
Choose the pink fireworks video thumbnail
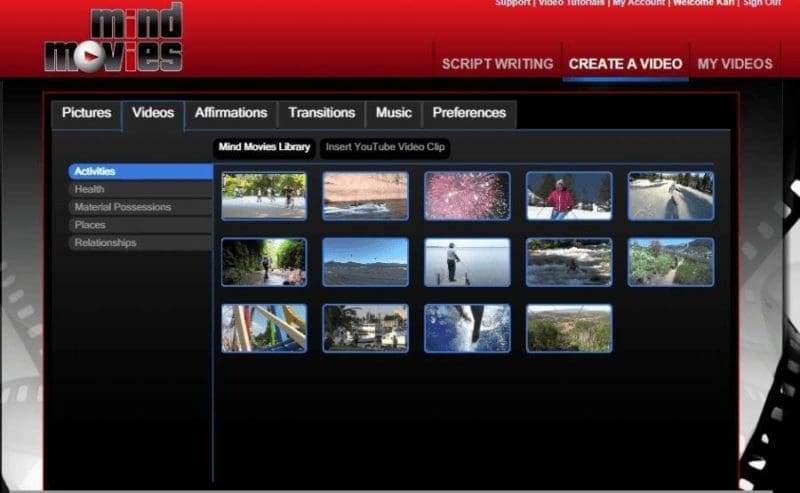pos(467,196)
